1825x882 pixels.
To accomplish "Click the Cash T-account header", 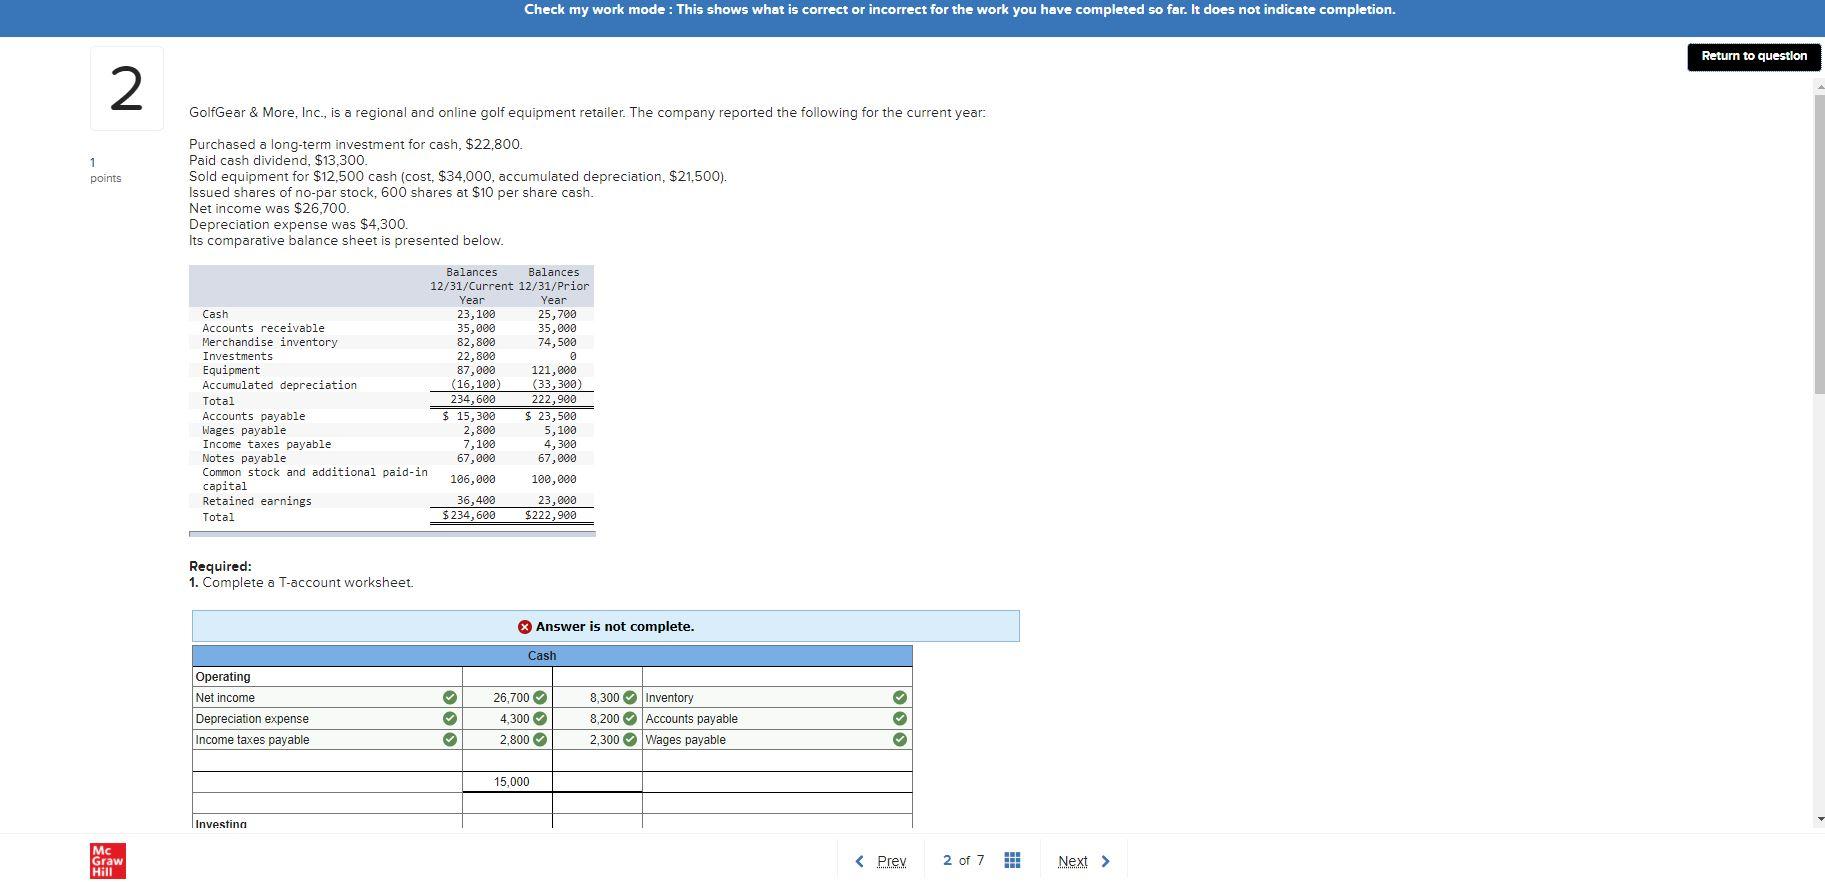I will tap(552, 656).
